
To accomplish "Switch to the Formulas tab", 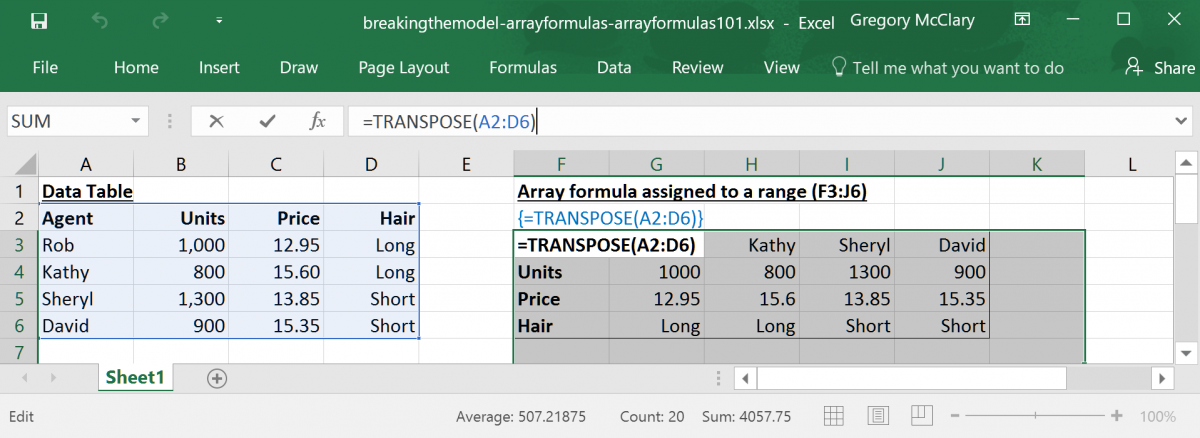I will [523, 68].
